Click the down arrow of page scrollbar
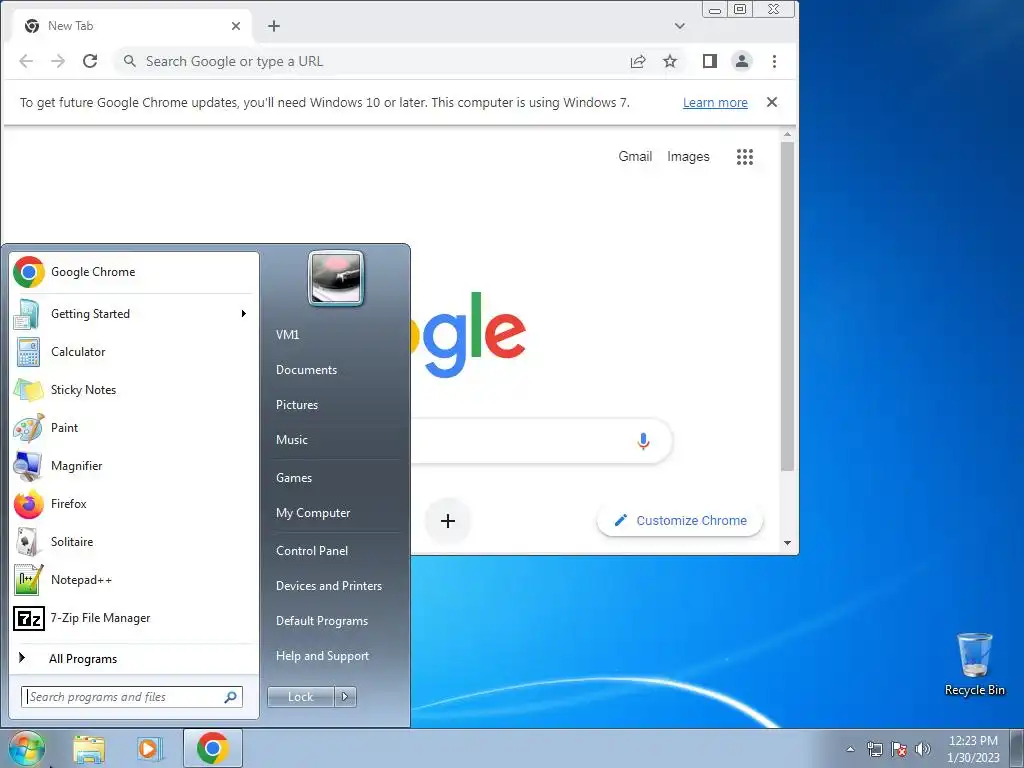The width and height of the screenshot is (1024, 768). (788, 543)
